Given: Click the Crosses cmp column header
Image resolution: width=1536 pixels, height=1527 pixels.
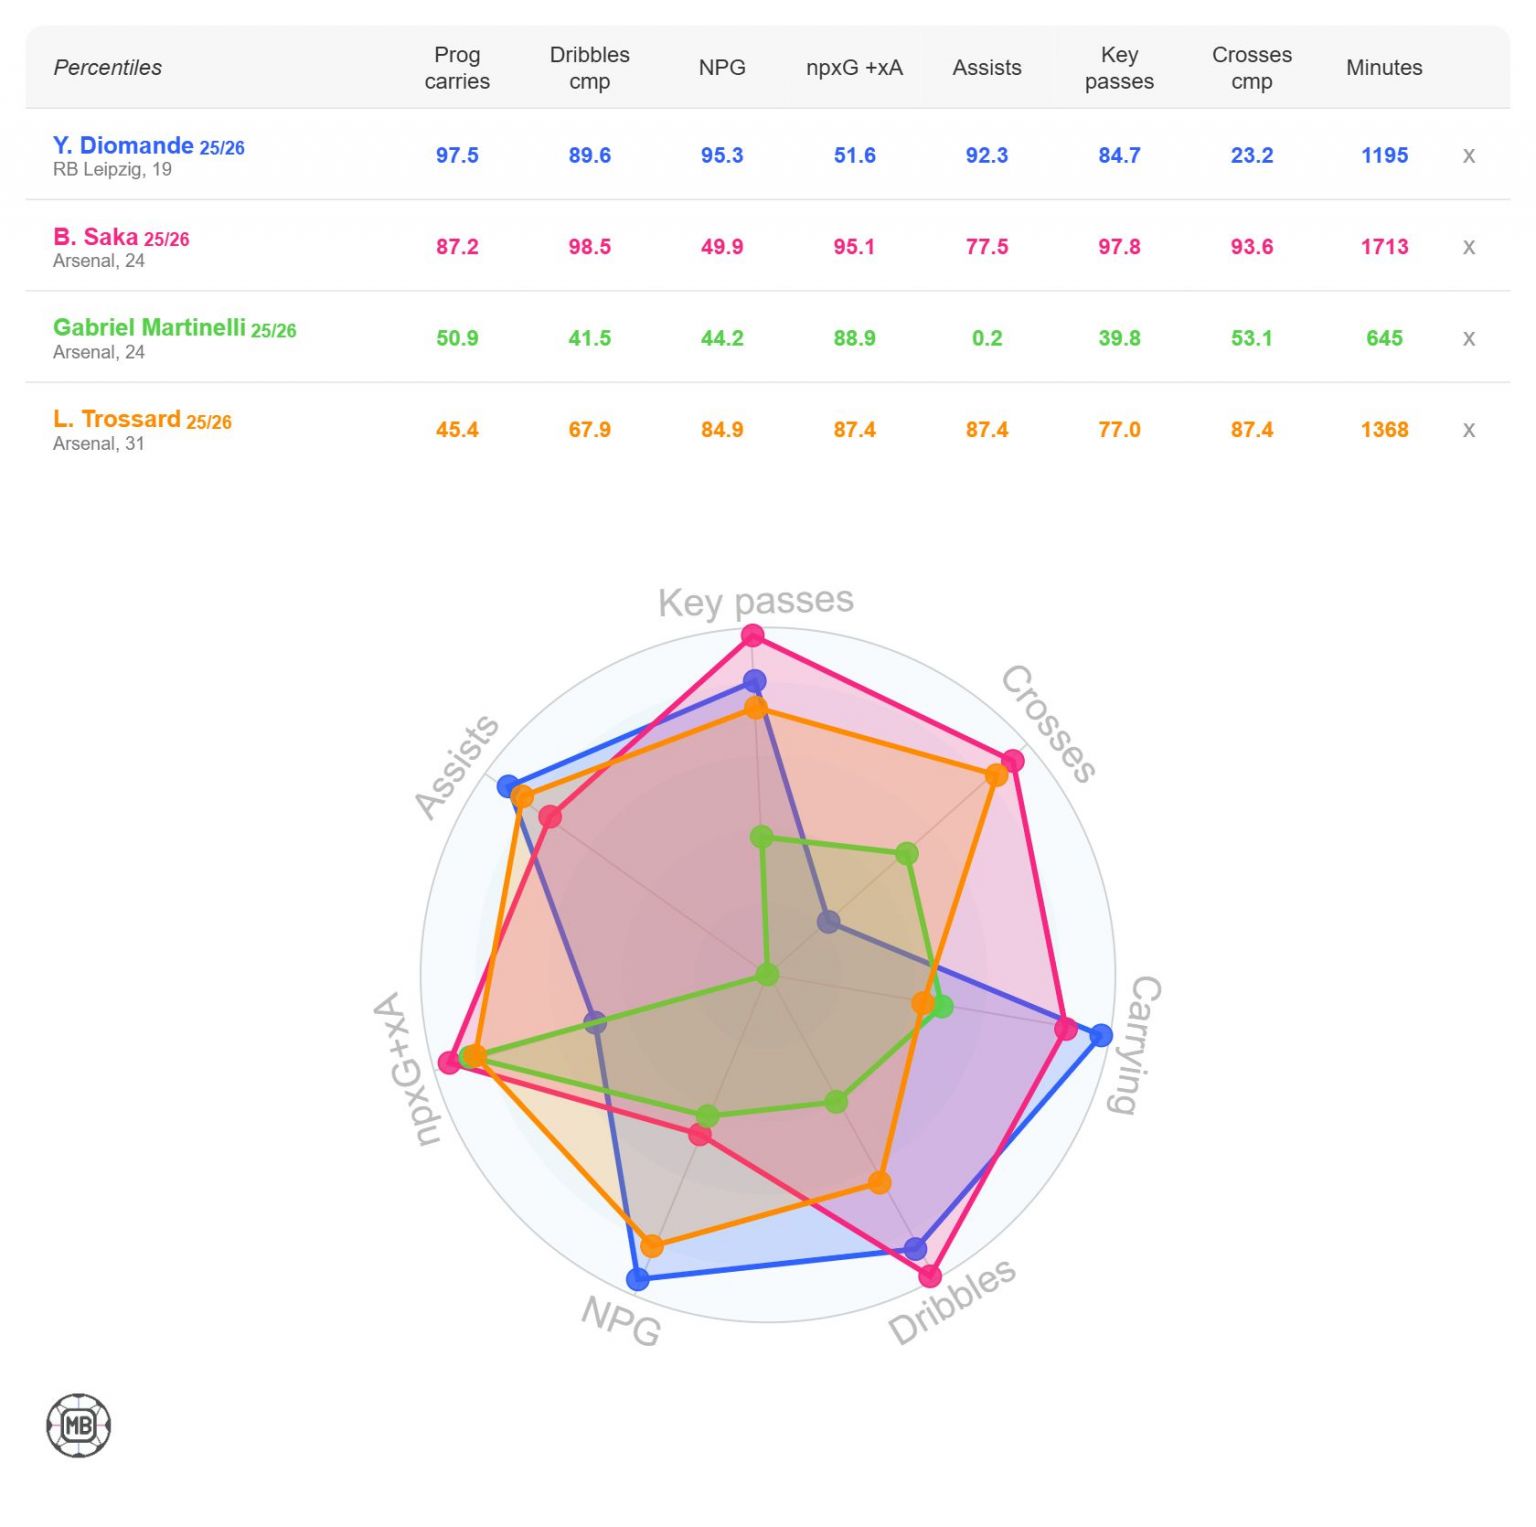Looking at the screenshot, I should [1251, 68].
